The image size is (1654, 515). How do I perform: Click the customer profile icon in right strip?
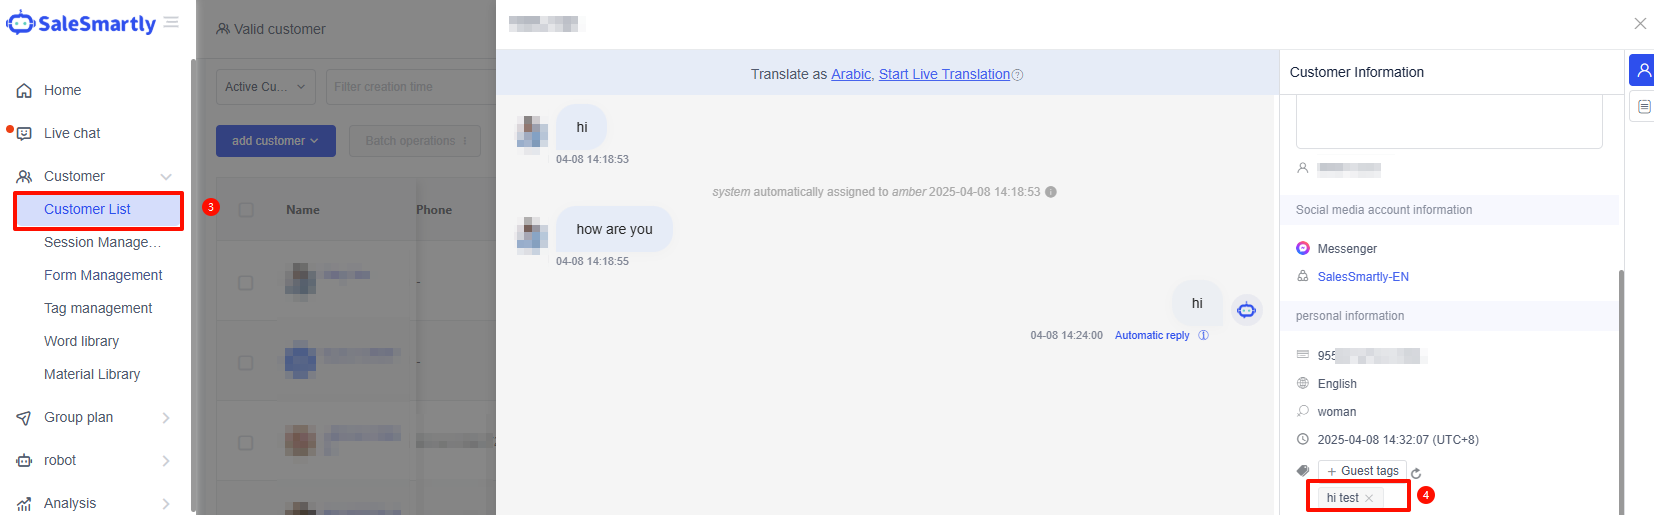tap(1643, 70)
